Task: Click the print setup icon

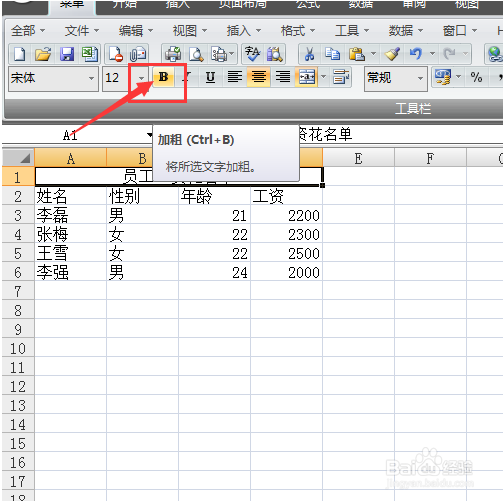Action: pos(219,54)
